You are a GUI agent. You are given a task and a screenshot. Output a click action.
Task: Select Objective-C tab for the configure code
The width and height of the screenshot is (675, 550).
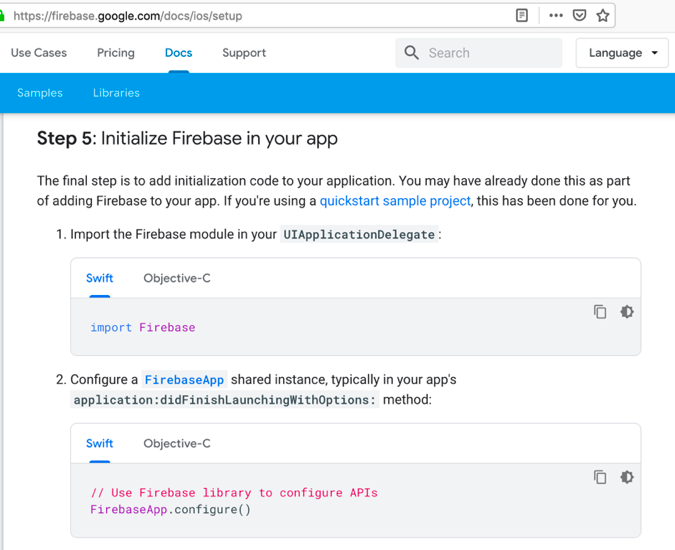(177, 443)
